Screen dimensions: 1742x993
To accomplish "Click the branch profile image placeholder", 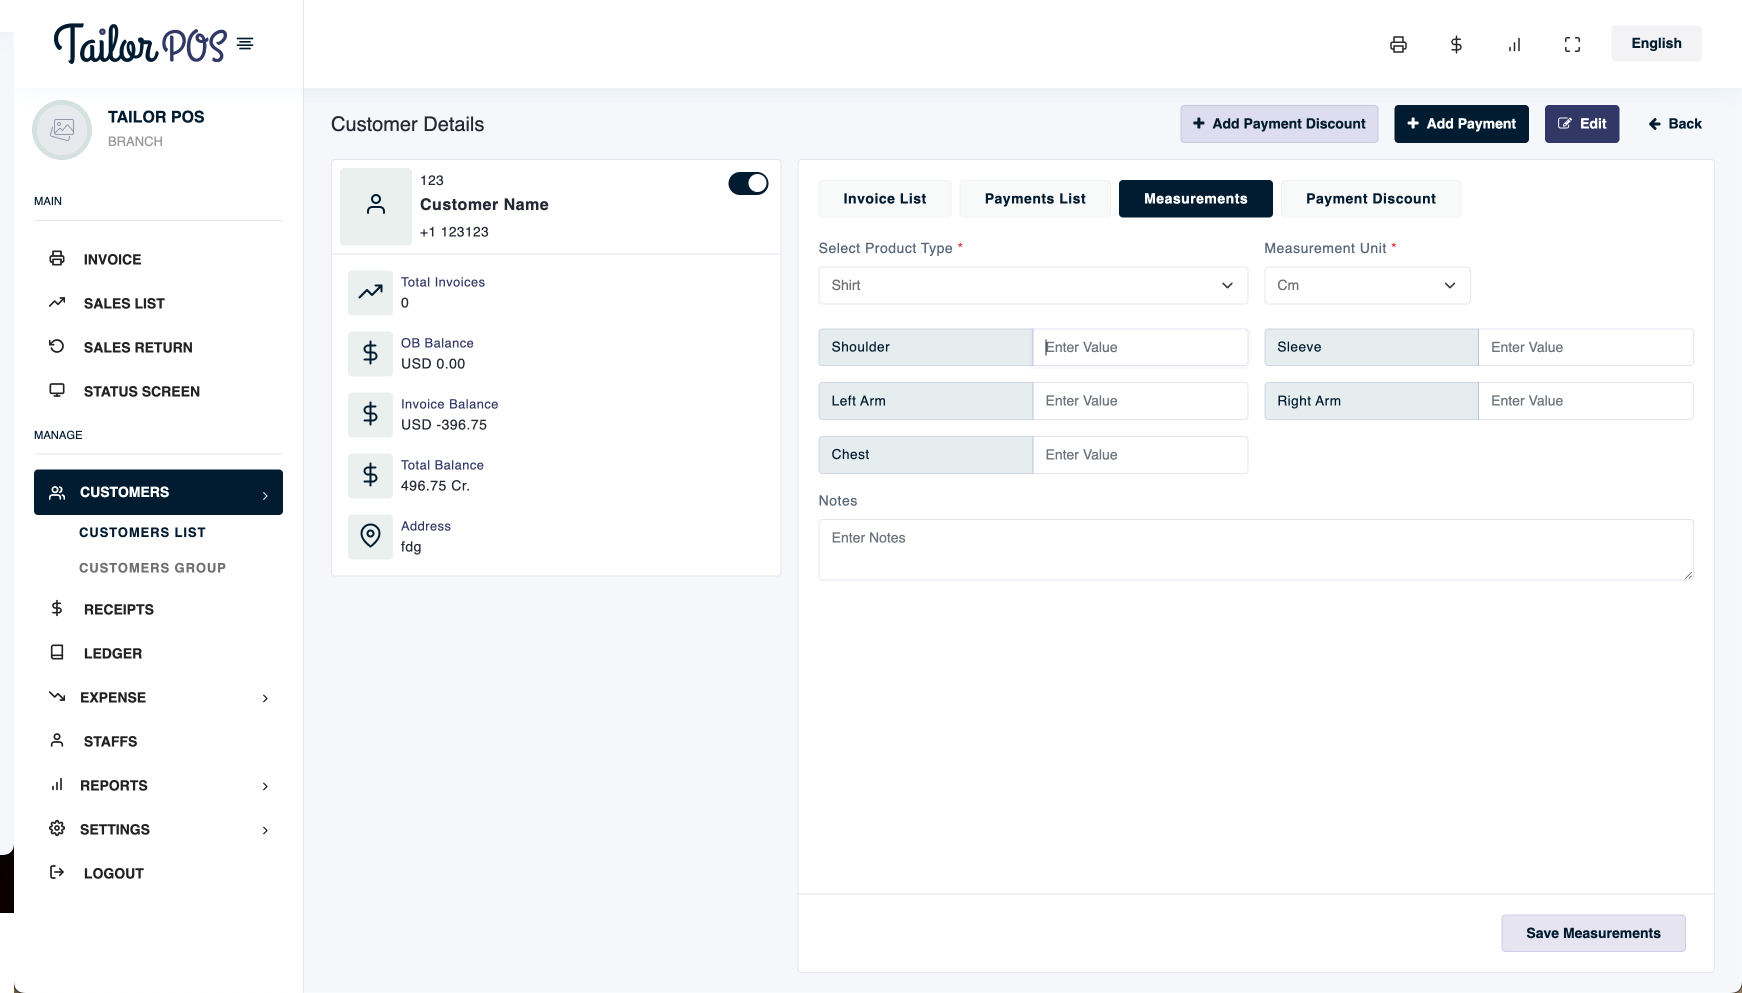I will point(62,130).
